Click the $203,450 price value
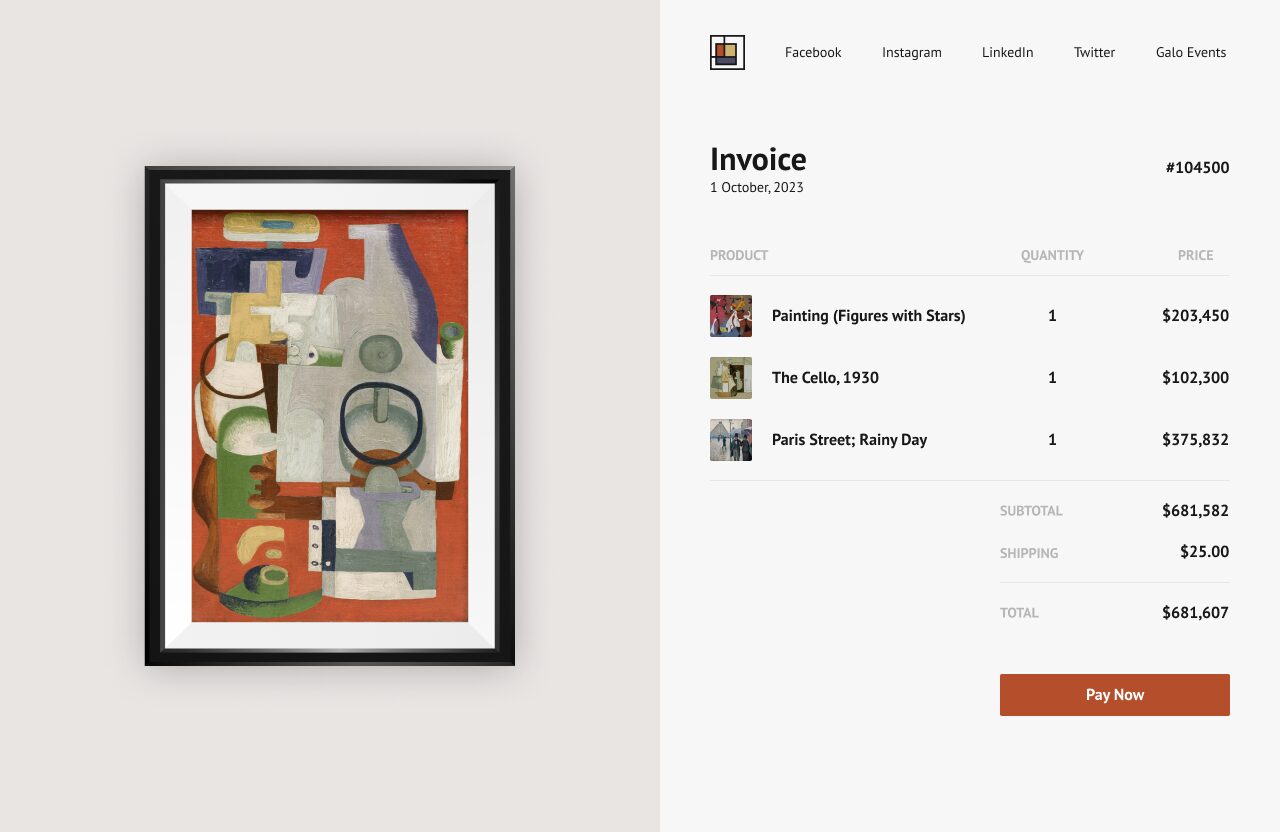 1196,316
